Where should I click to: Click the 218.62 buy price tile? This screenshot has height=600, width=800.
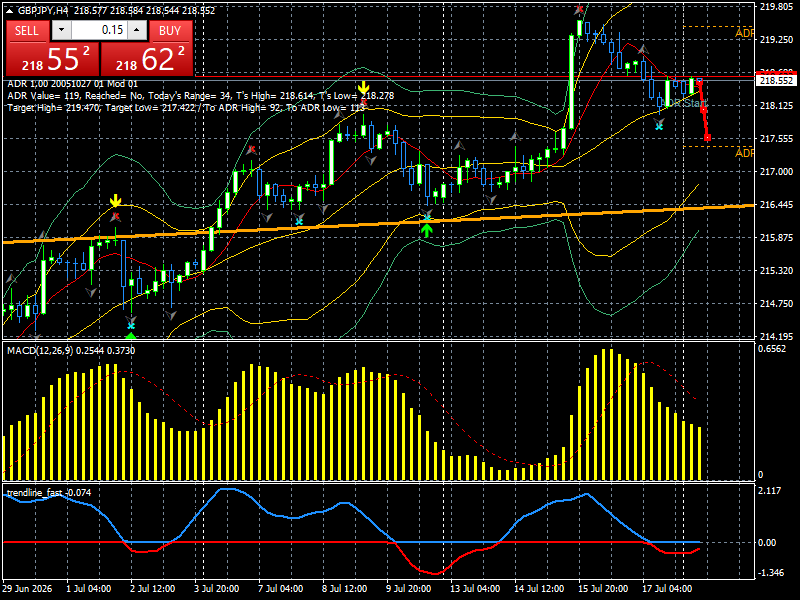point(147,59)
